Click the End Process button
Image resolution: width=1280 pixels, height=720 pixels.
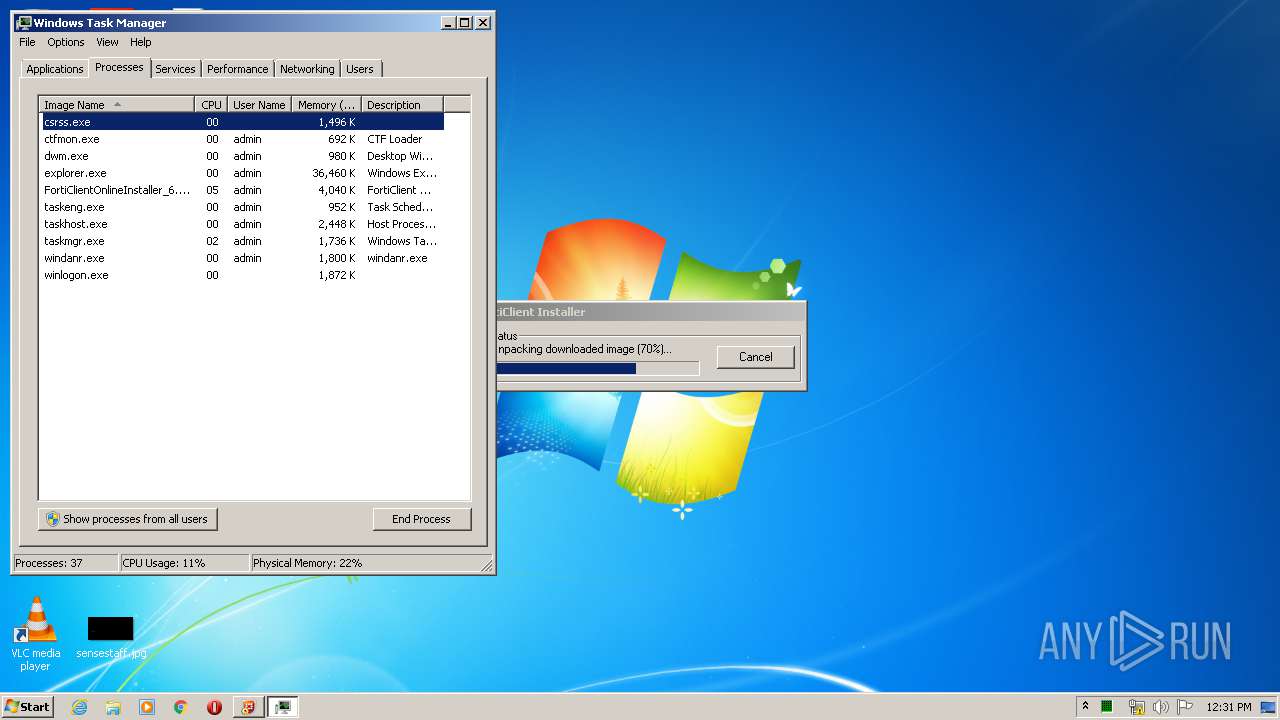[421, 519]
